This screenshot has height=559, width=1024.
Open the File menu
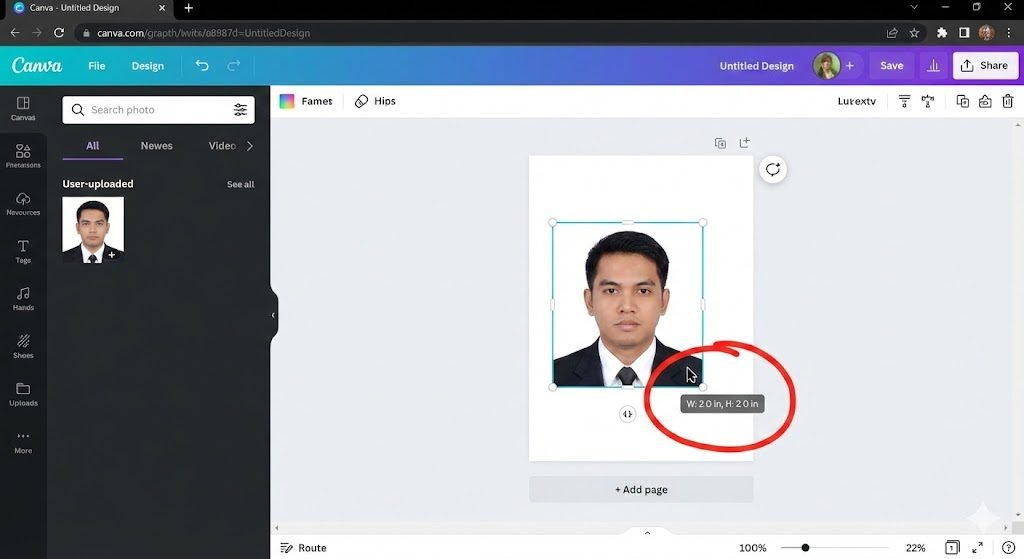[96, 66]
